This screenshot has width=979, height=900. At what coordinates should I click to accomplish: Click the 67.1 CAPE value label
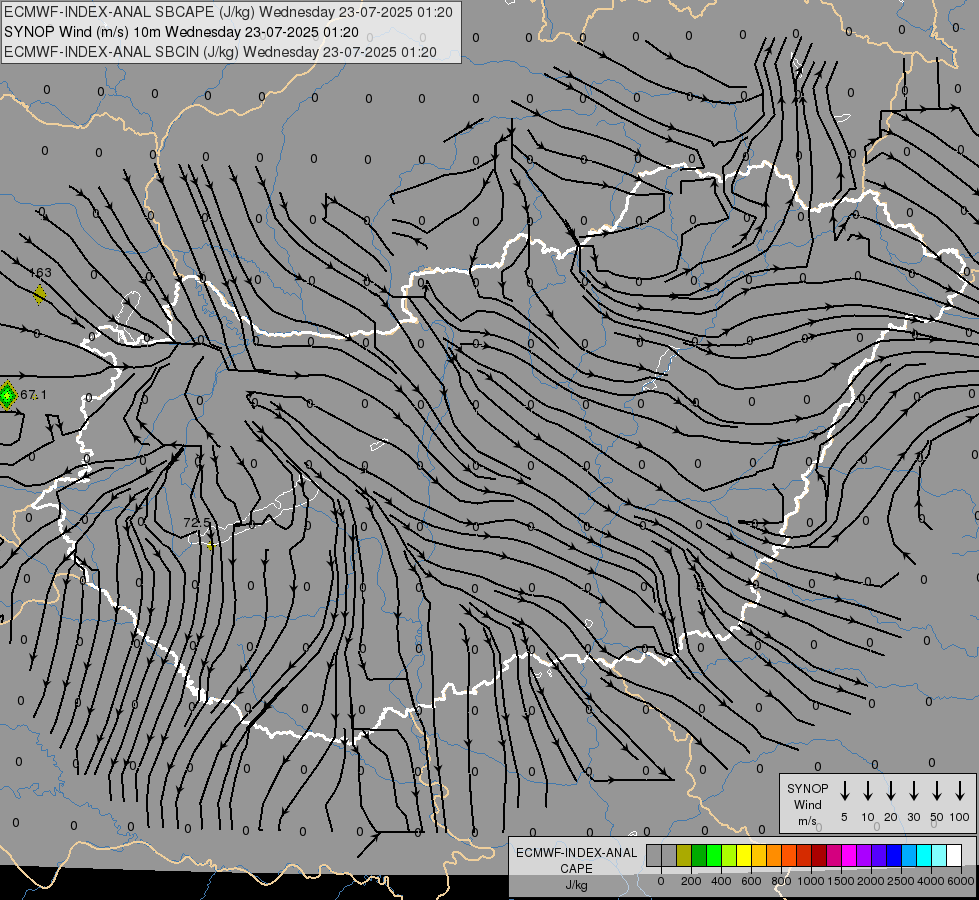click(33, 395)
